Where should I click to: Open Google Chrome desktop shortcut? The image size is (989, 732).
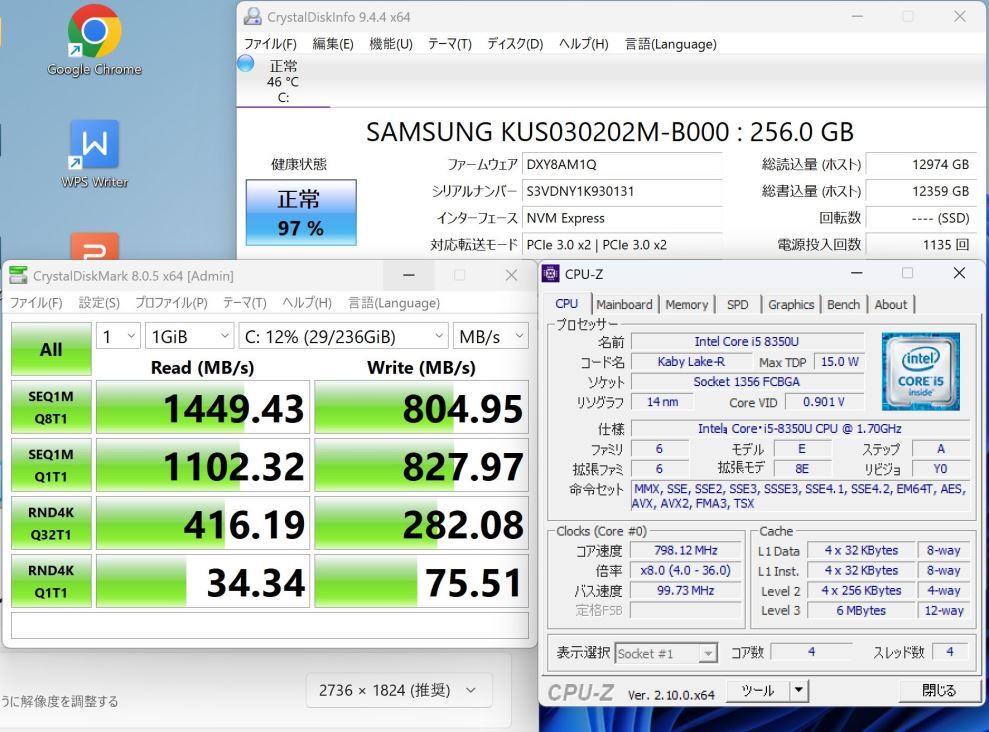coord(95,40)
